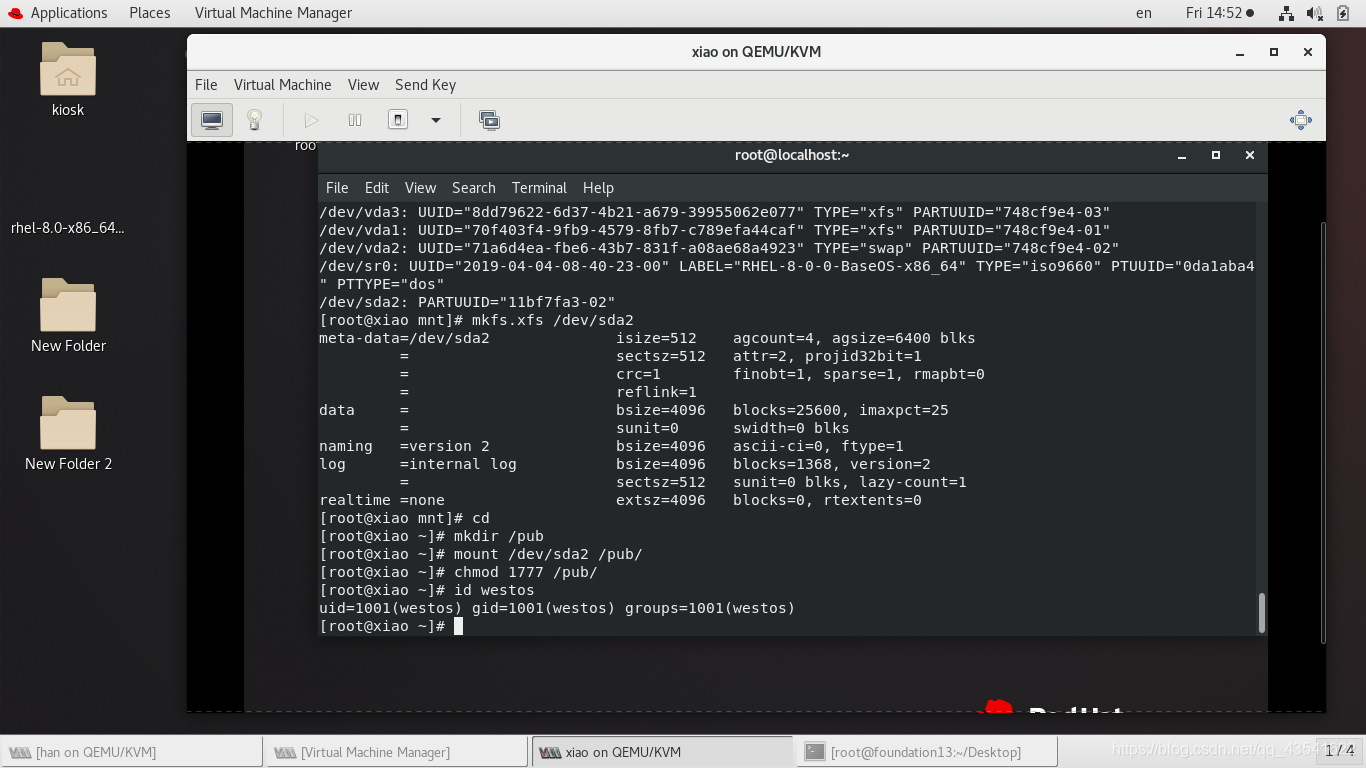The height and width of the screenshot is (768, 1366).
Task: Open New Folder 2 on desktop
Action: pos(68,434)
